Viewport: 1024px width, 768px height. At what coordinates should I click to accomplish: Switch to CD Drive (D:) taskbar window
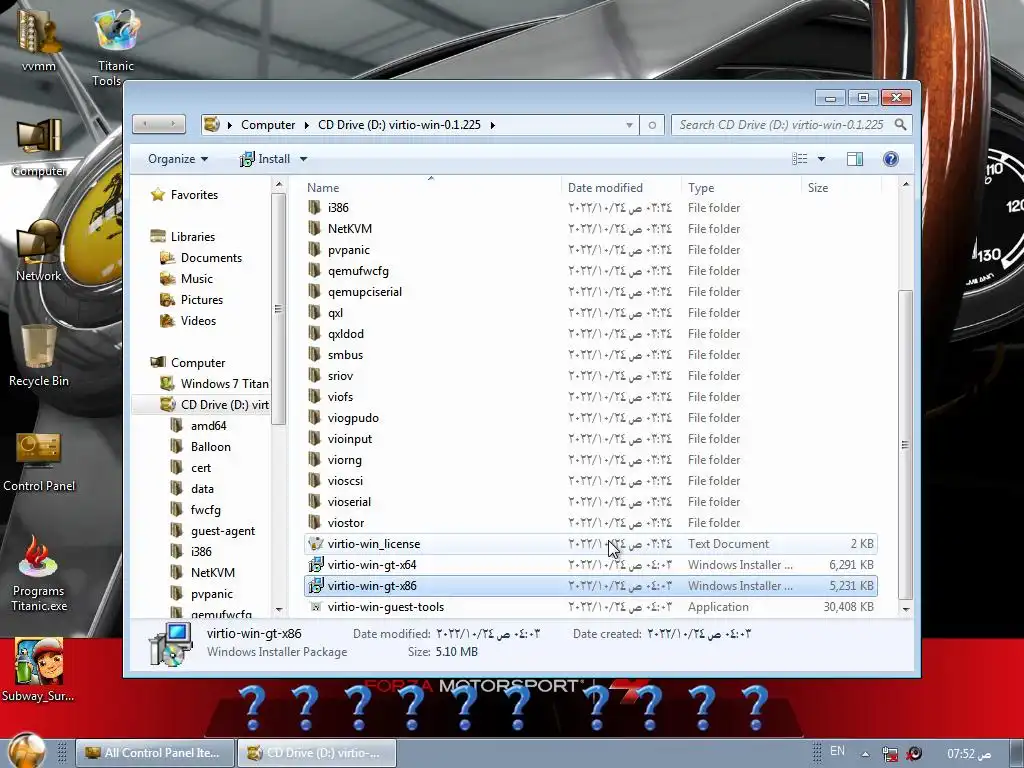tap(317, 753)
